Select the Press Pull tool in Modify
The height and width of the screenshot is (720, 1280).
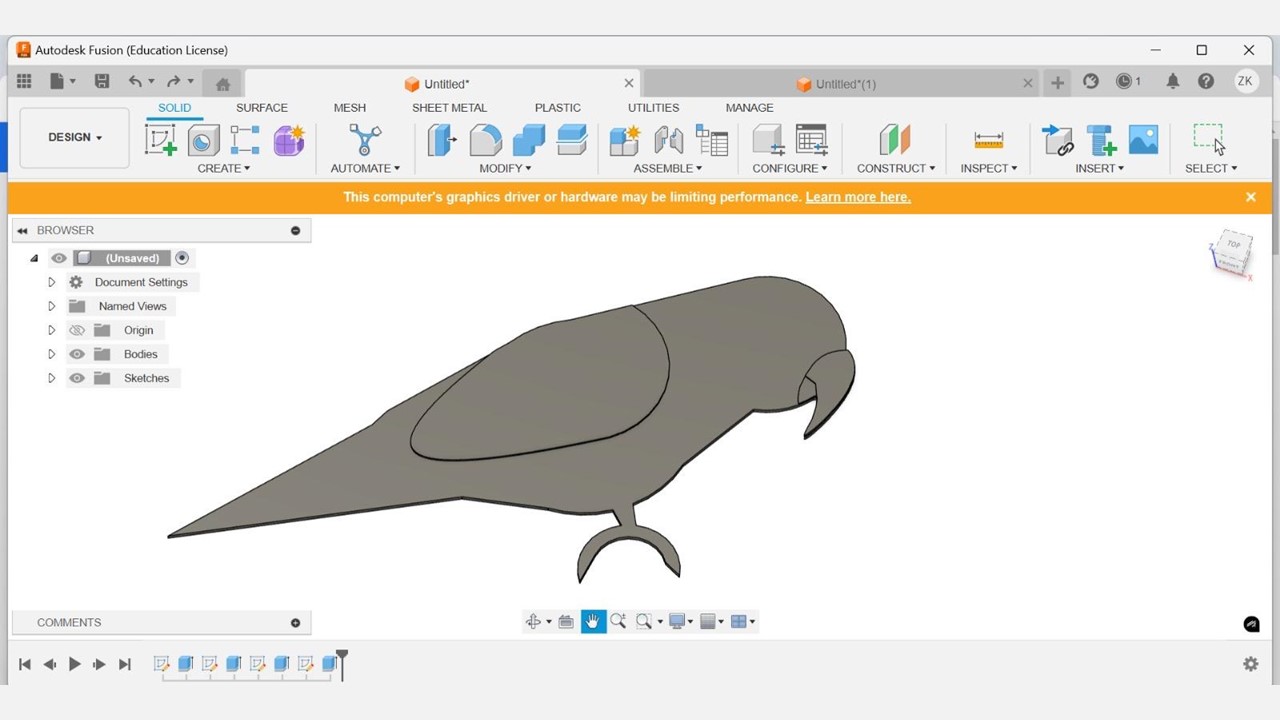441,140
